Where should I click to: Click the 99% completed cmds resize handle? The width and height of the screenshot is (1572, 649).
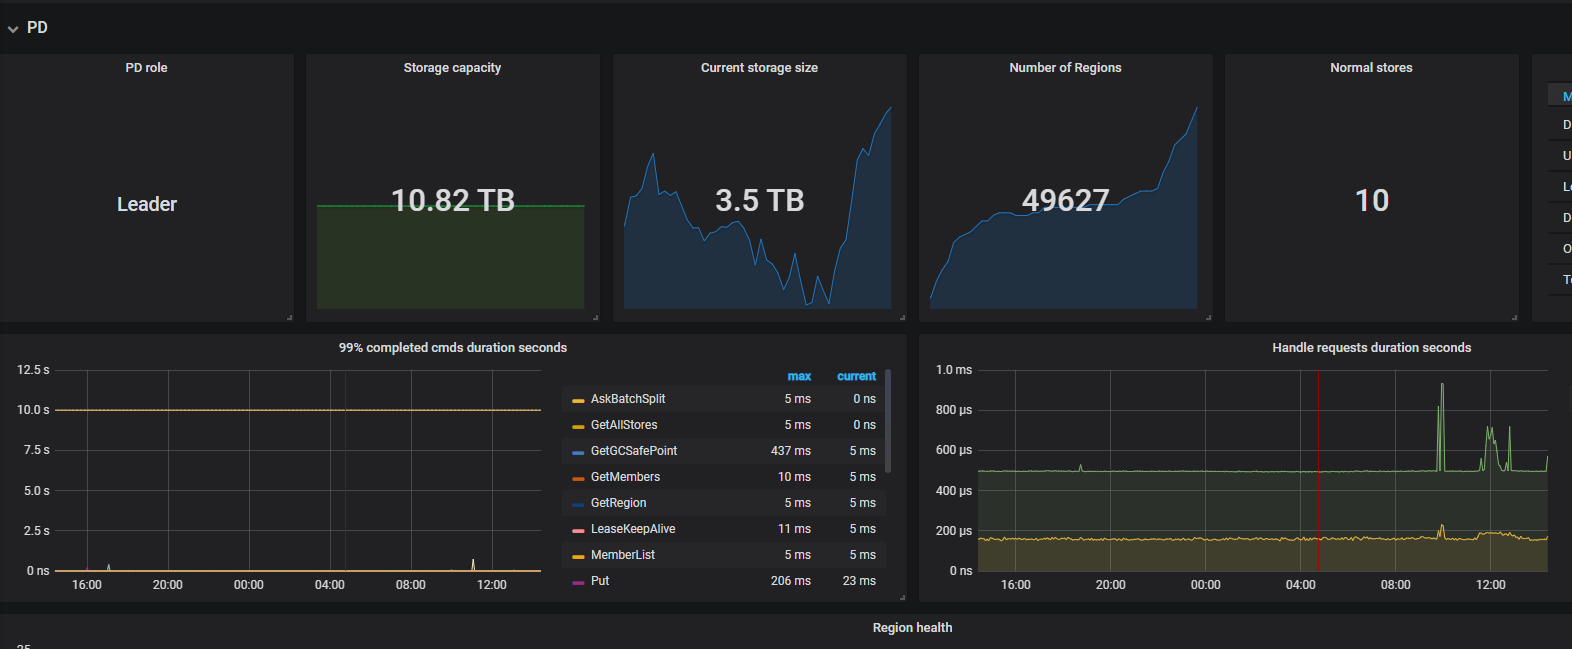point(902,597)
